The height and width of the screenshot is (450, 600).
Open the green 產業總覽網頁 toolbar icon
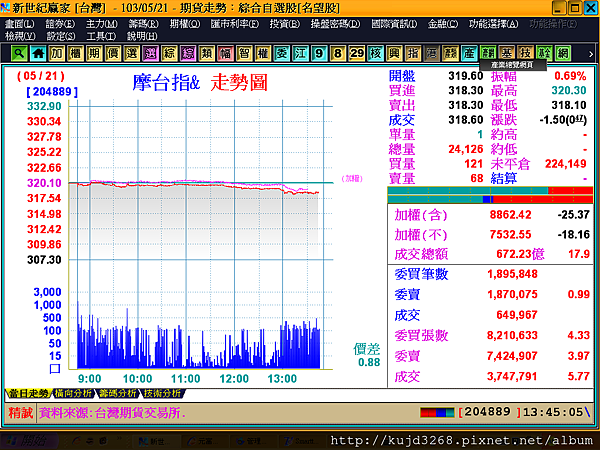488,52
